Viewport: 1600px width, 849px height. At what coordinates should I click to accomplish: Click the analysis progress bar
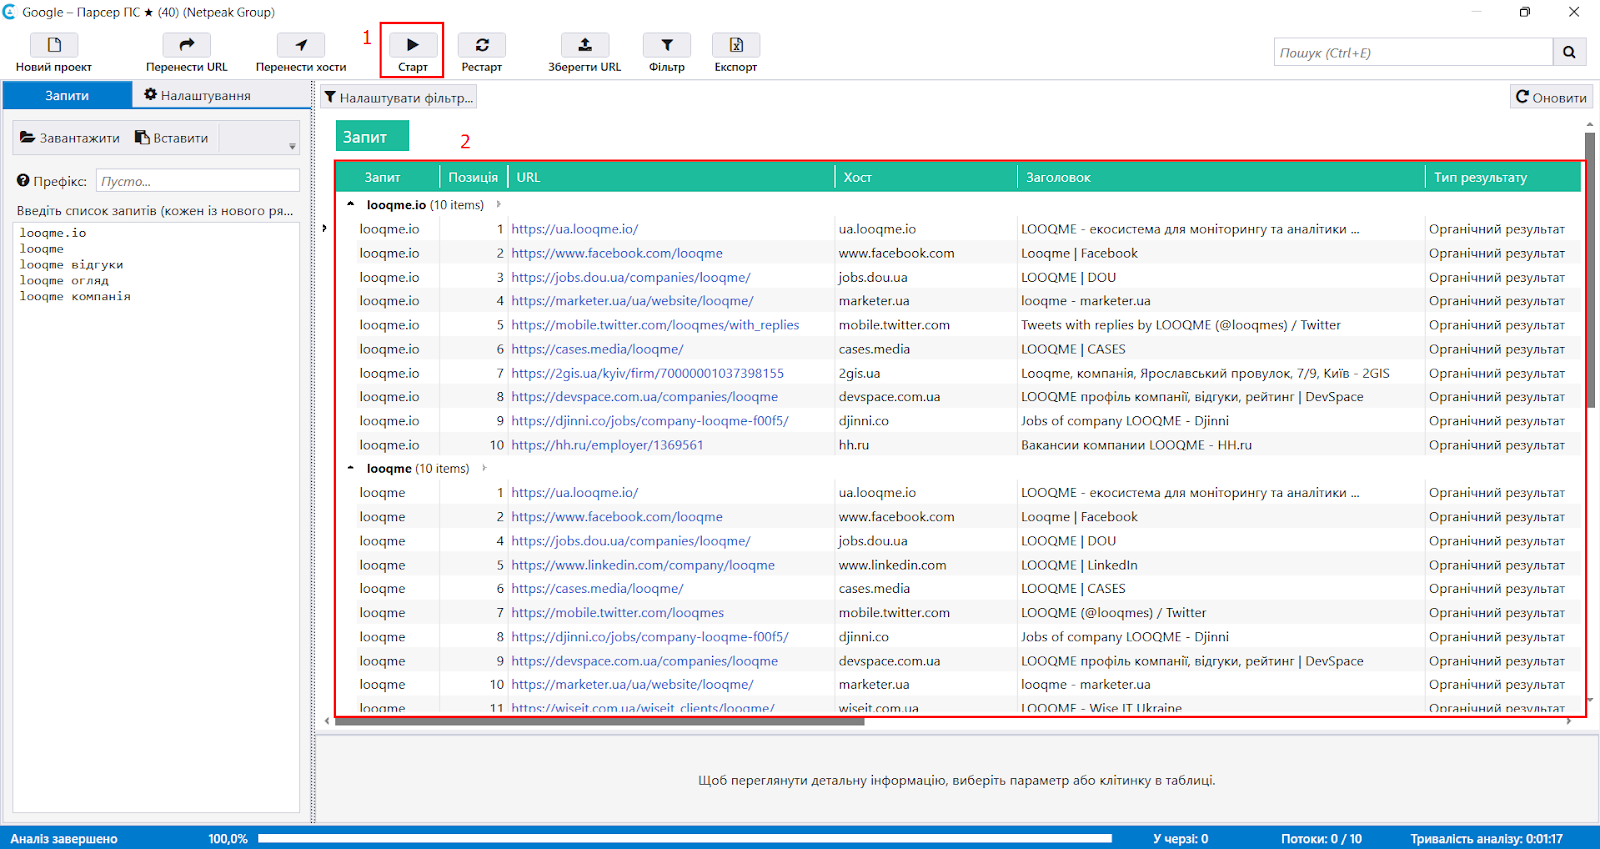click(x=685, y=839)
